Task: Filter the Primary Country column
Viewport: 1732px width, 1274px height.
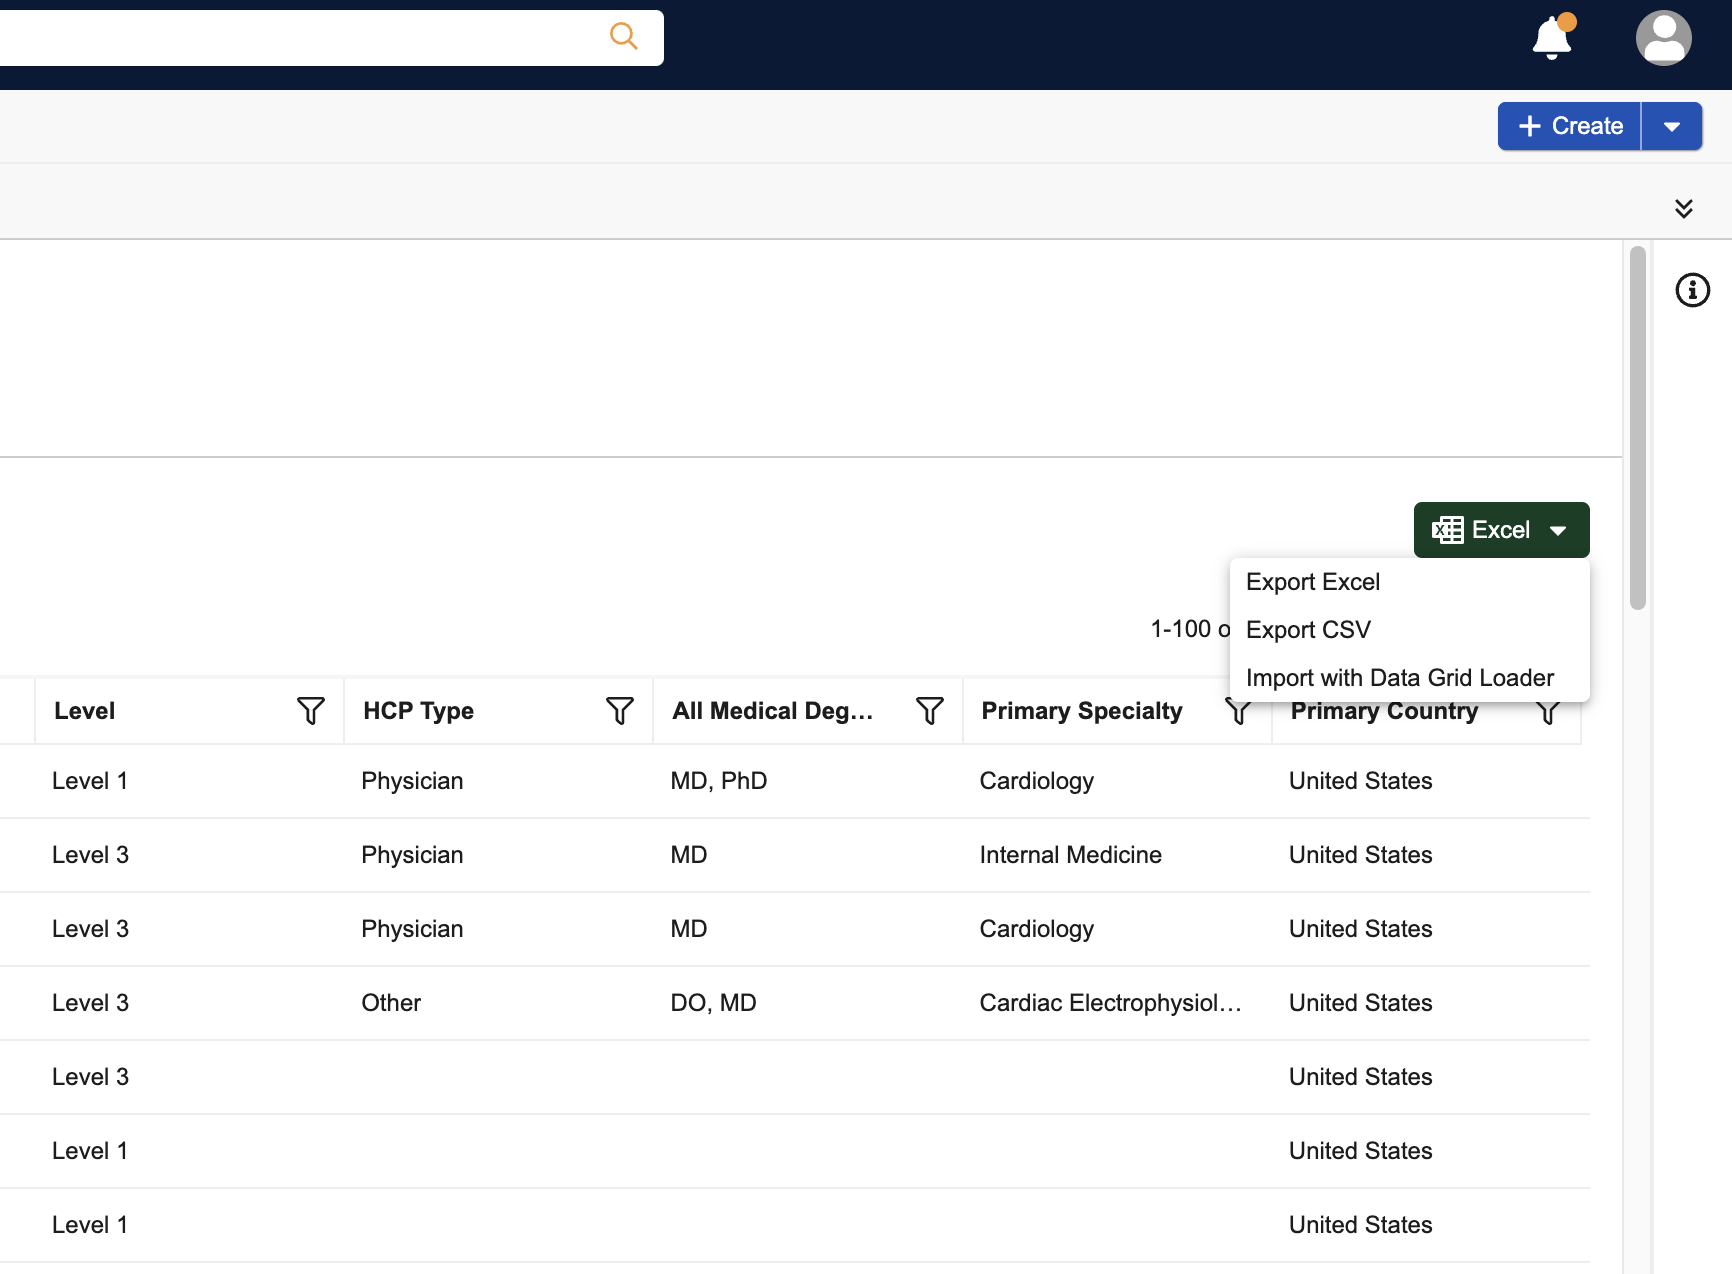Action: click(x=1548, y=713)
